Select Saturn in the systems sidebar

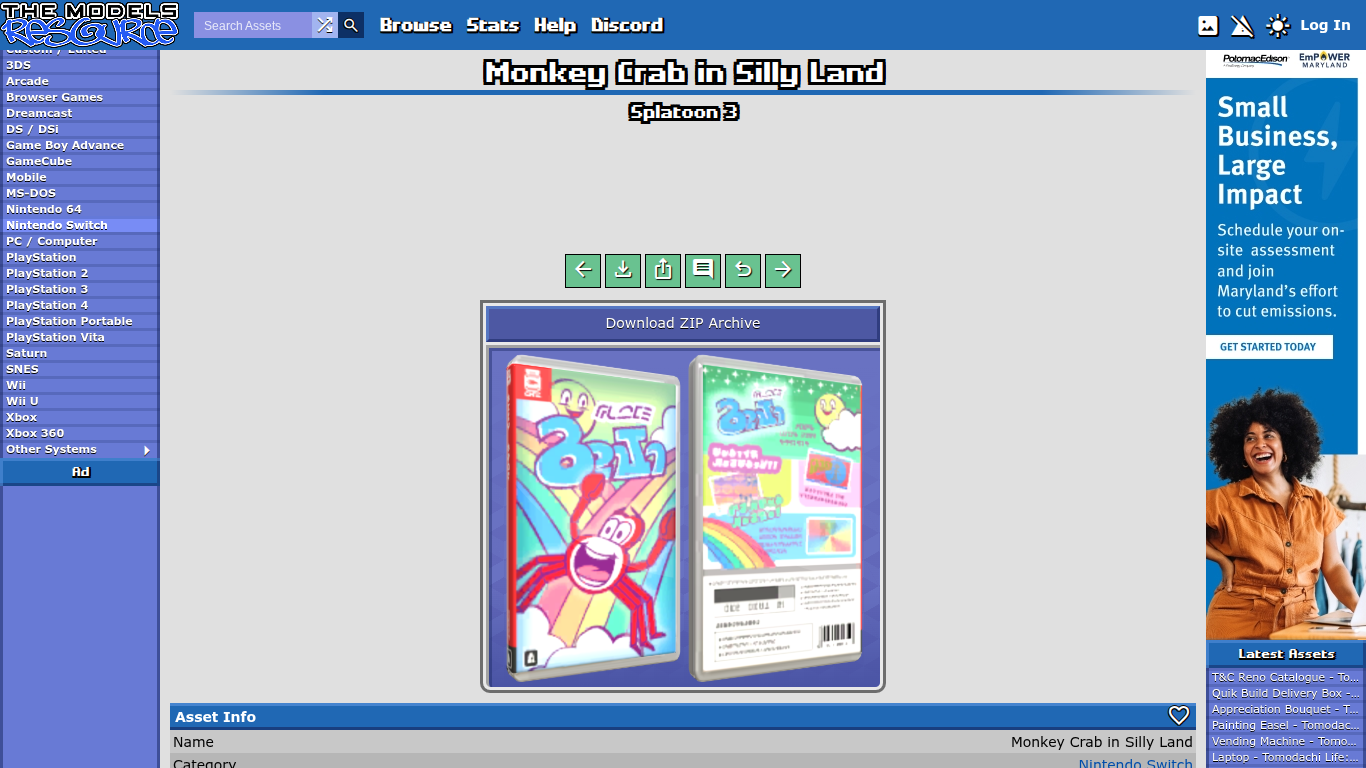pos(80,353)
